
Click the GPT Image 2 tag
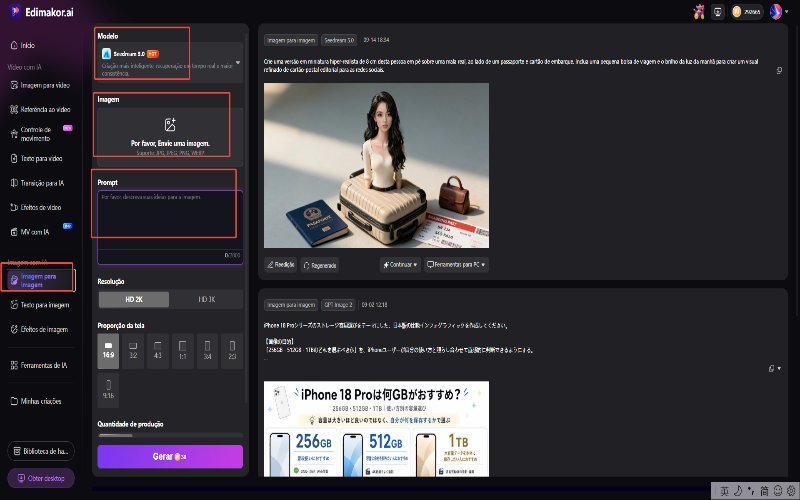pyautogui.click(x=338, y=305)
